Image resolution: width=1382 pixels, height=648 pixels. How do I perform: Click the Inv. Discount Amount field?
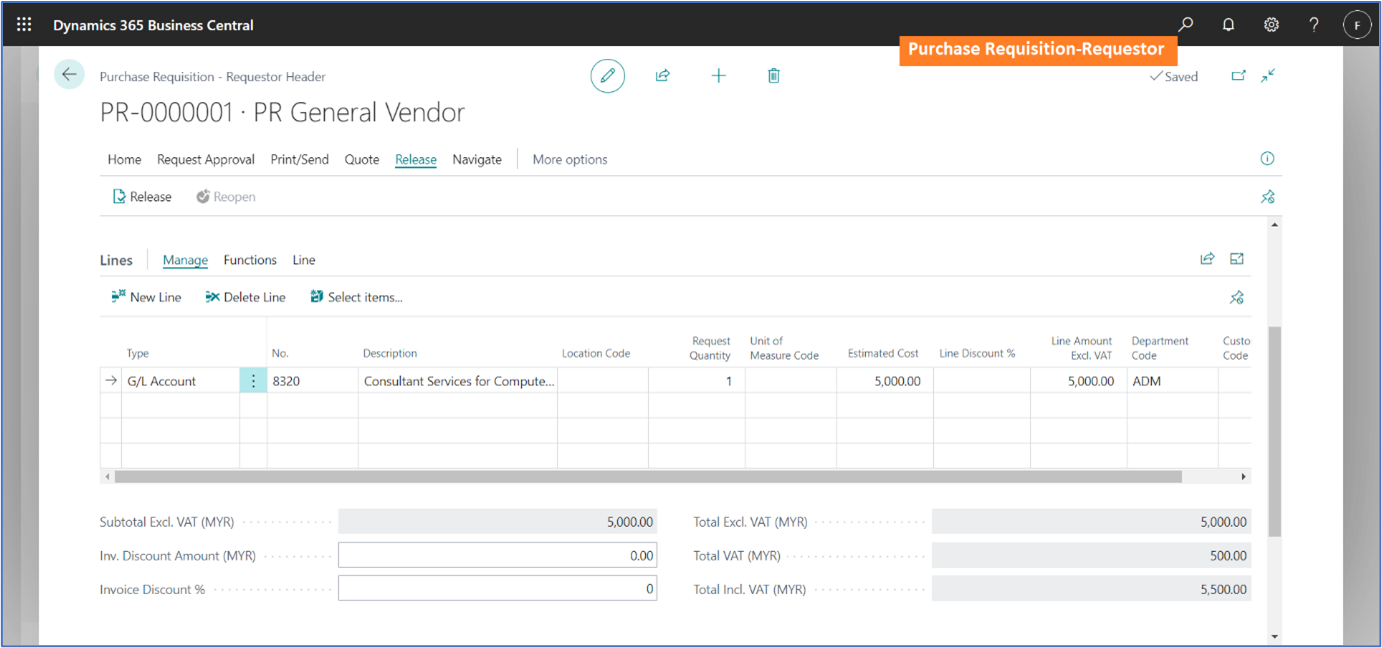tap(497, 556)
